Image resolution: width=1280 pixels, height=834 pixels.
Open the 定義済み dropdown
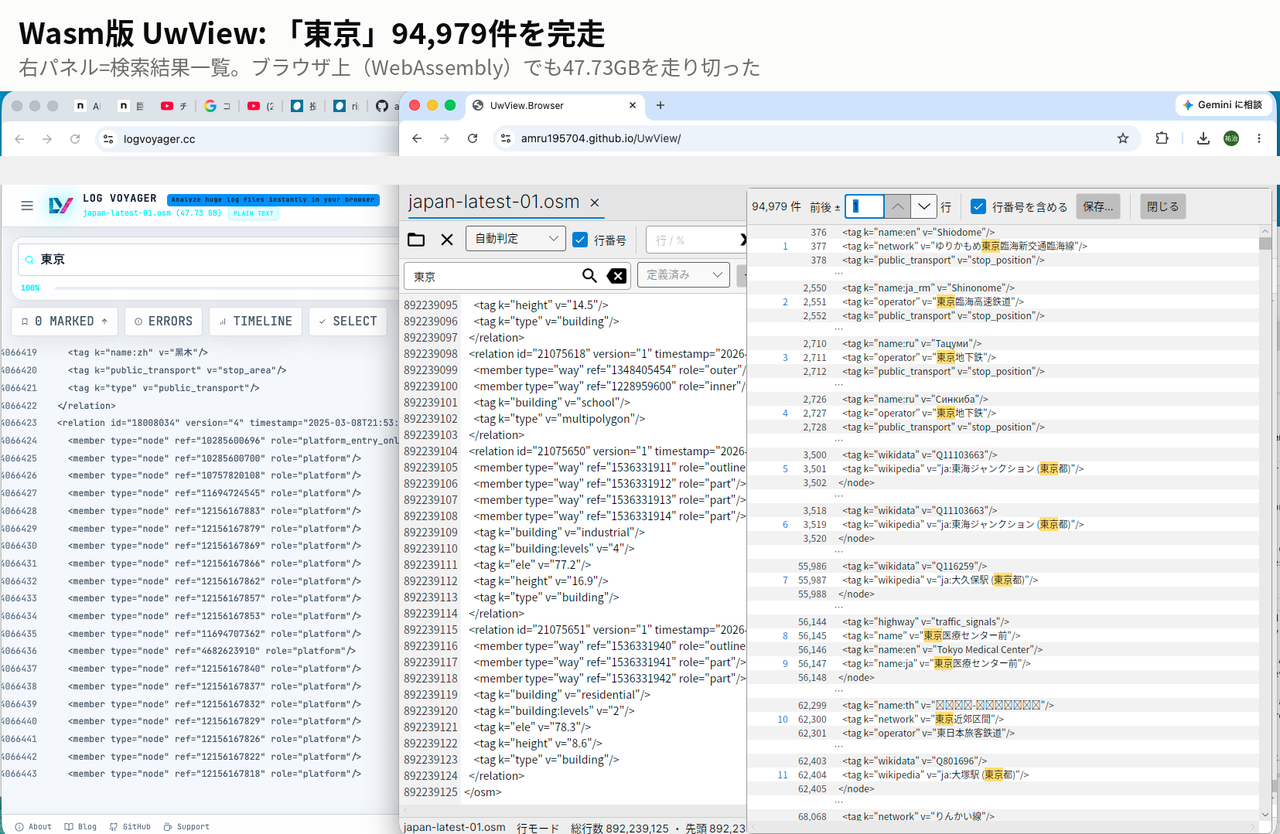[x=684, y=275]
